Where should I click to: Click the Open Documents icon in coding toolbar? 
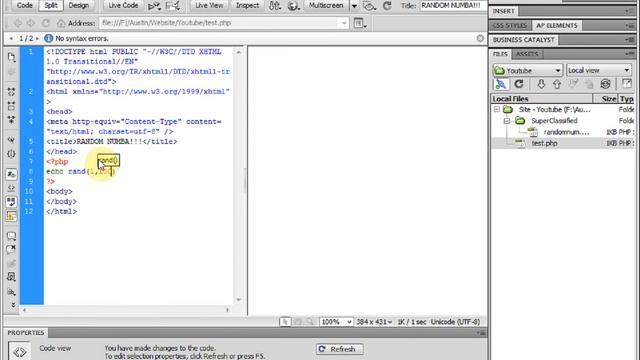point(11,57)
